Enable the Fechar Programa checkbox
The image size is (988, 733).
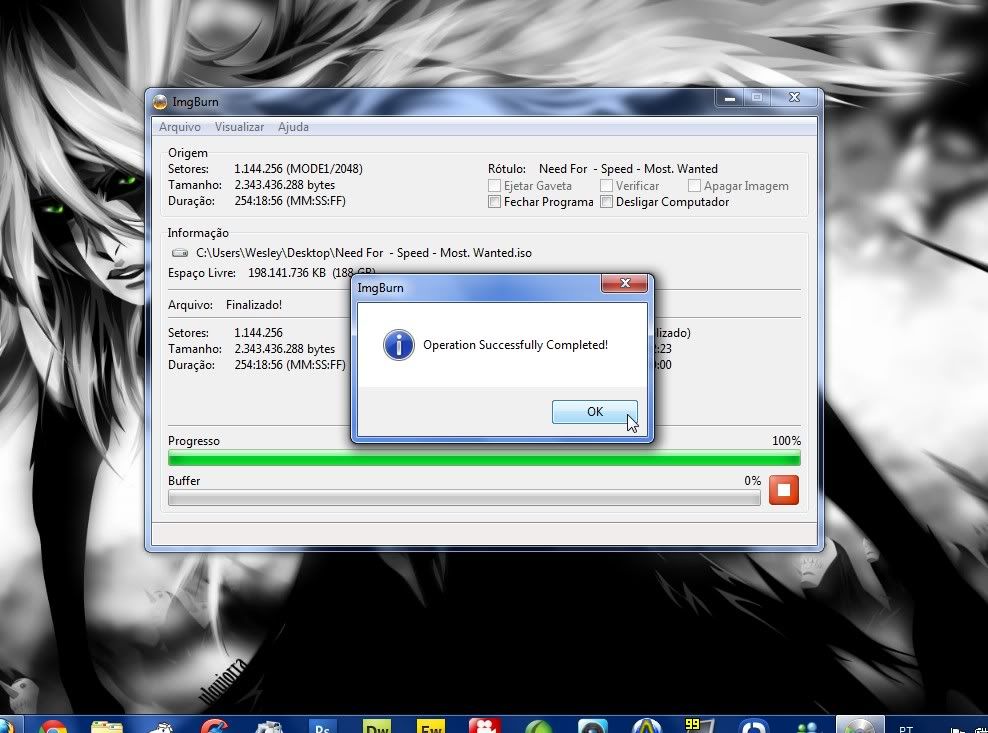pyautogui.click(x=495, y=202)
